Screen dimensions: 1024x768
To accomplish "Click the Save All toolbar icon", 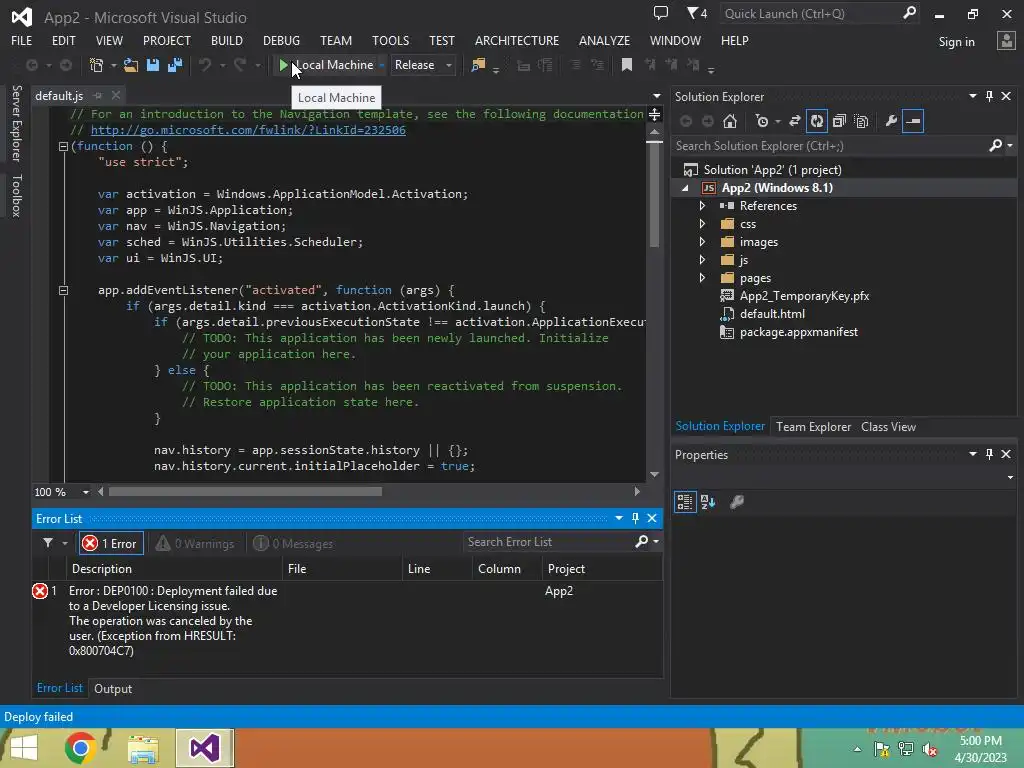I will [175, 65].
